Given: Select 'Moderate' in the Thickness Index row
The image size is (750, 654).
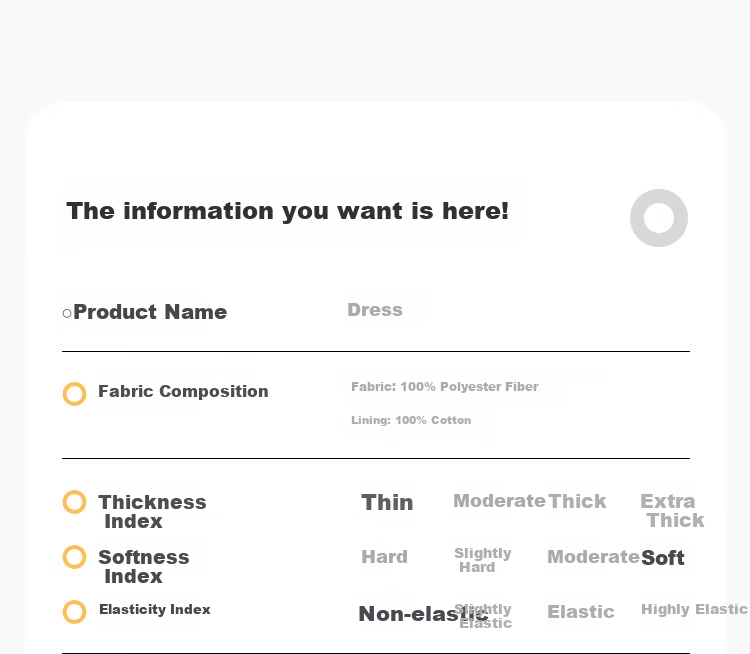Looking at the screenshot, I should pos(499,501).
